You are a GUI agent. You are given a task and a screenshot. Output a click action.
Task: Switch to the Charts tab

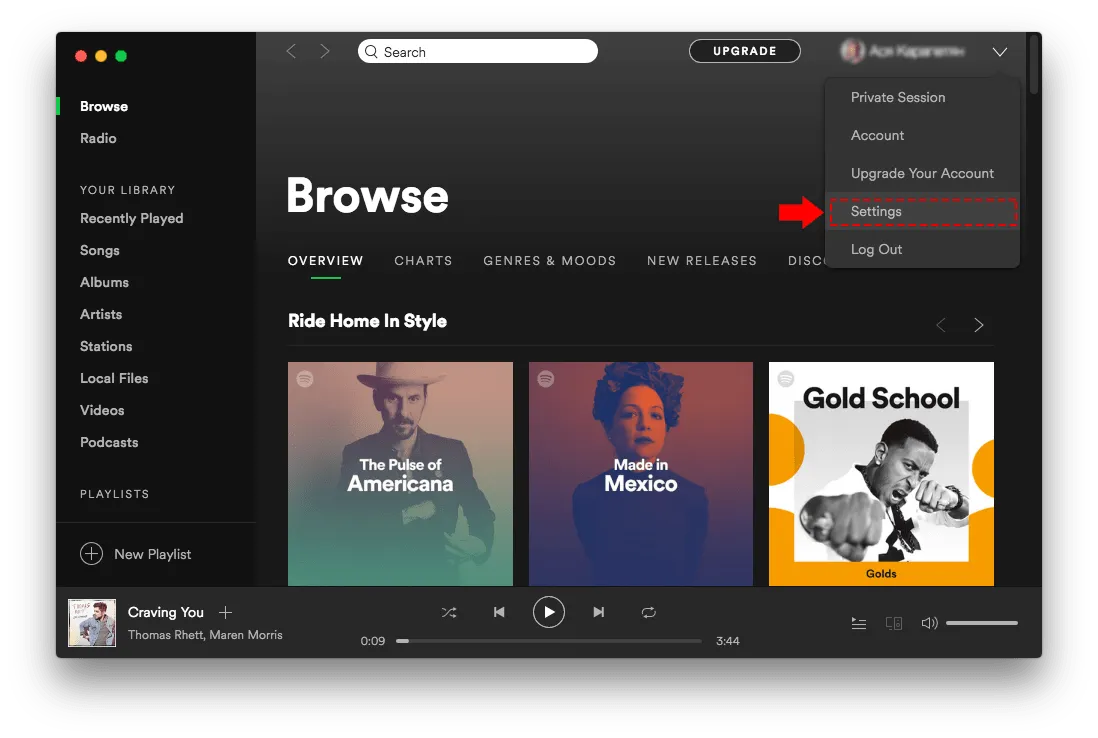click(423, 261)
